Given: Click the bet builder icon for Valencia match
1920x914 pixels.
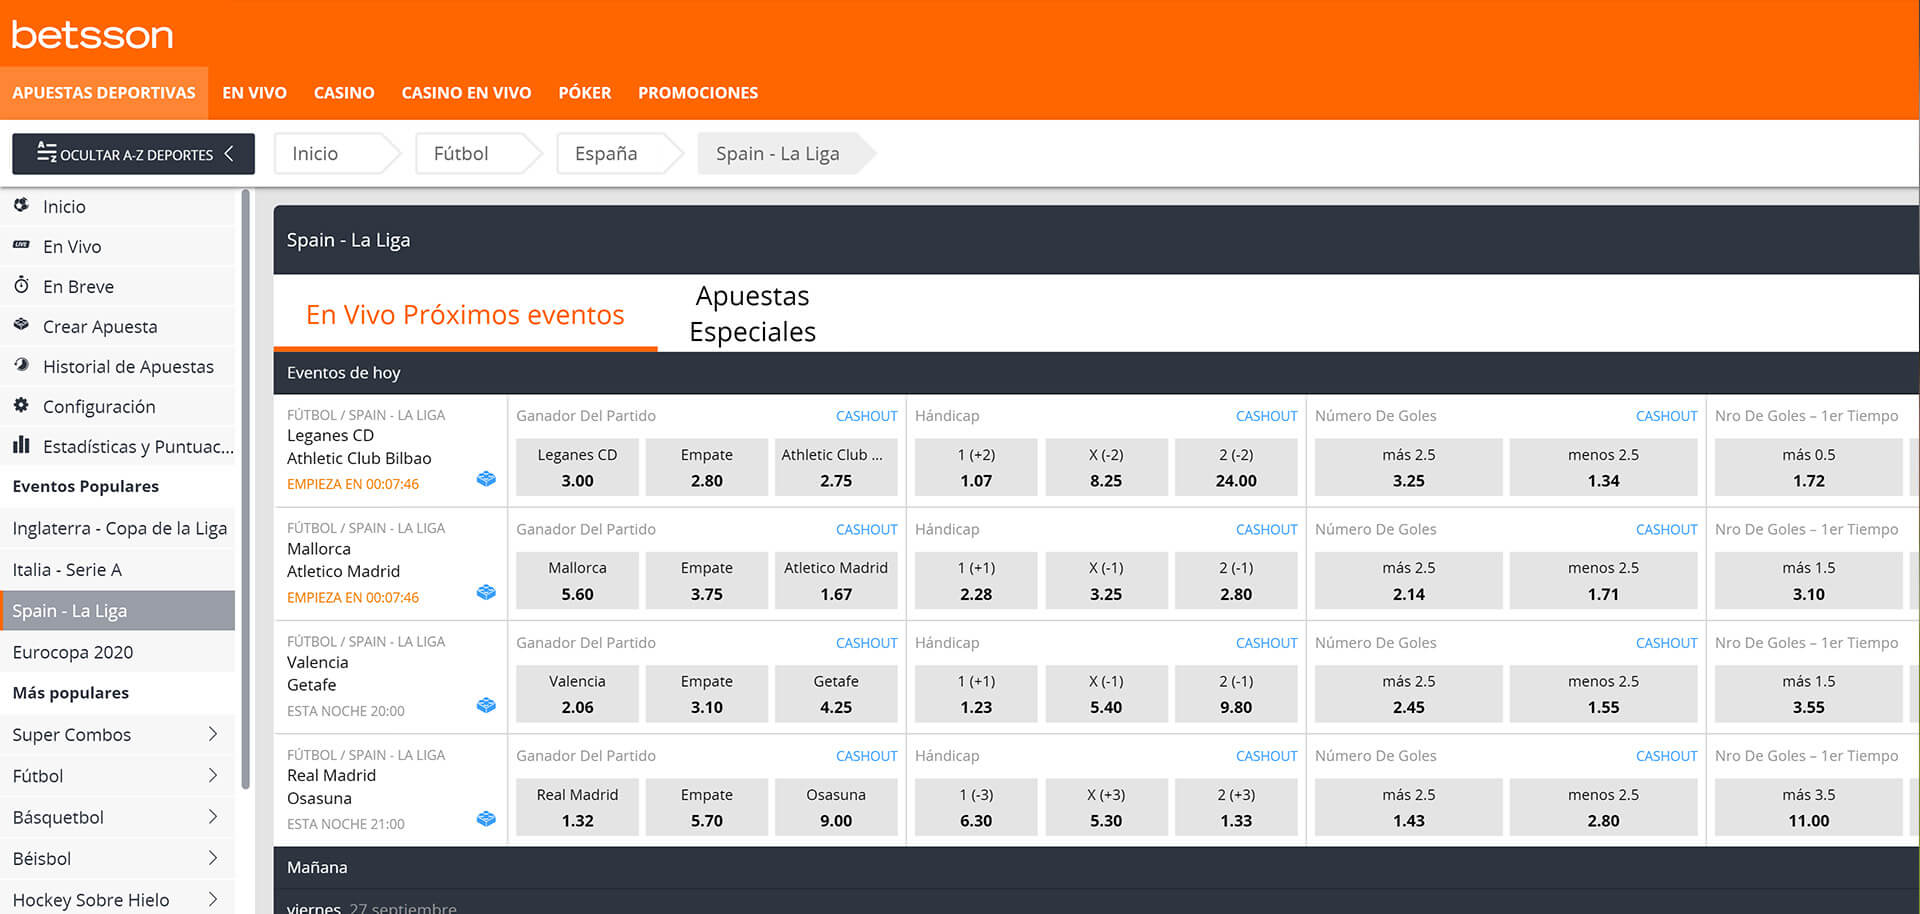Looking at the screenshot, I should click(x=486, y=705).
